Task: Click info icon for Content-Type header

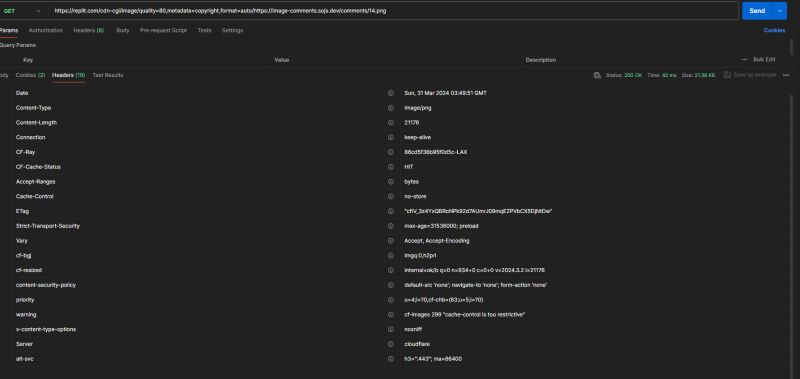Action: click(390, 108)
